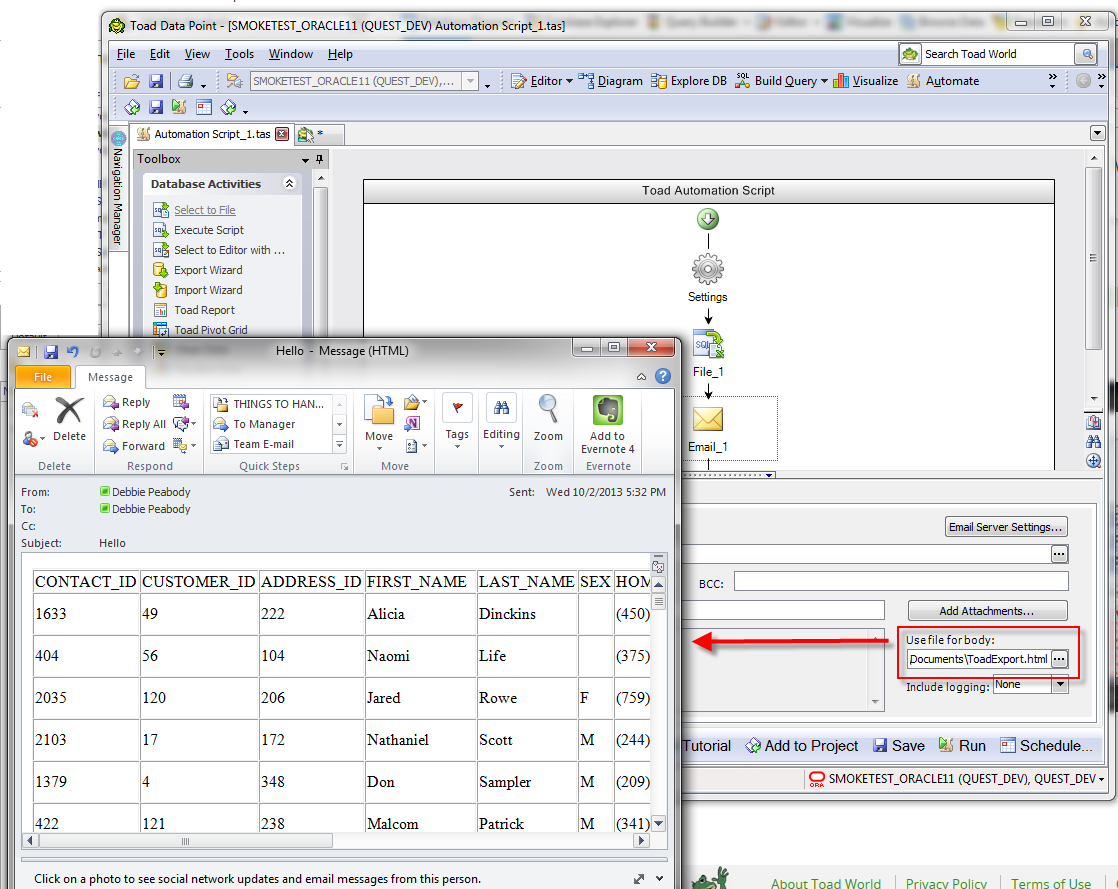Click Add to Evernote 4 in the message ribbon
Screen dimensions: 1118x889
click(607, 425)
